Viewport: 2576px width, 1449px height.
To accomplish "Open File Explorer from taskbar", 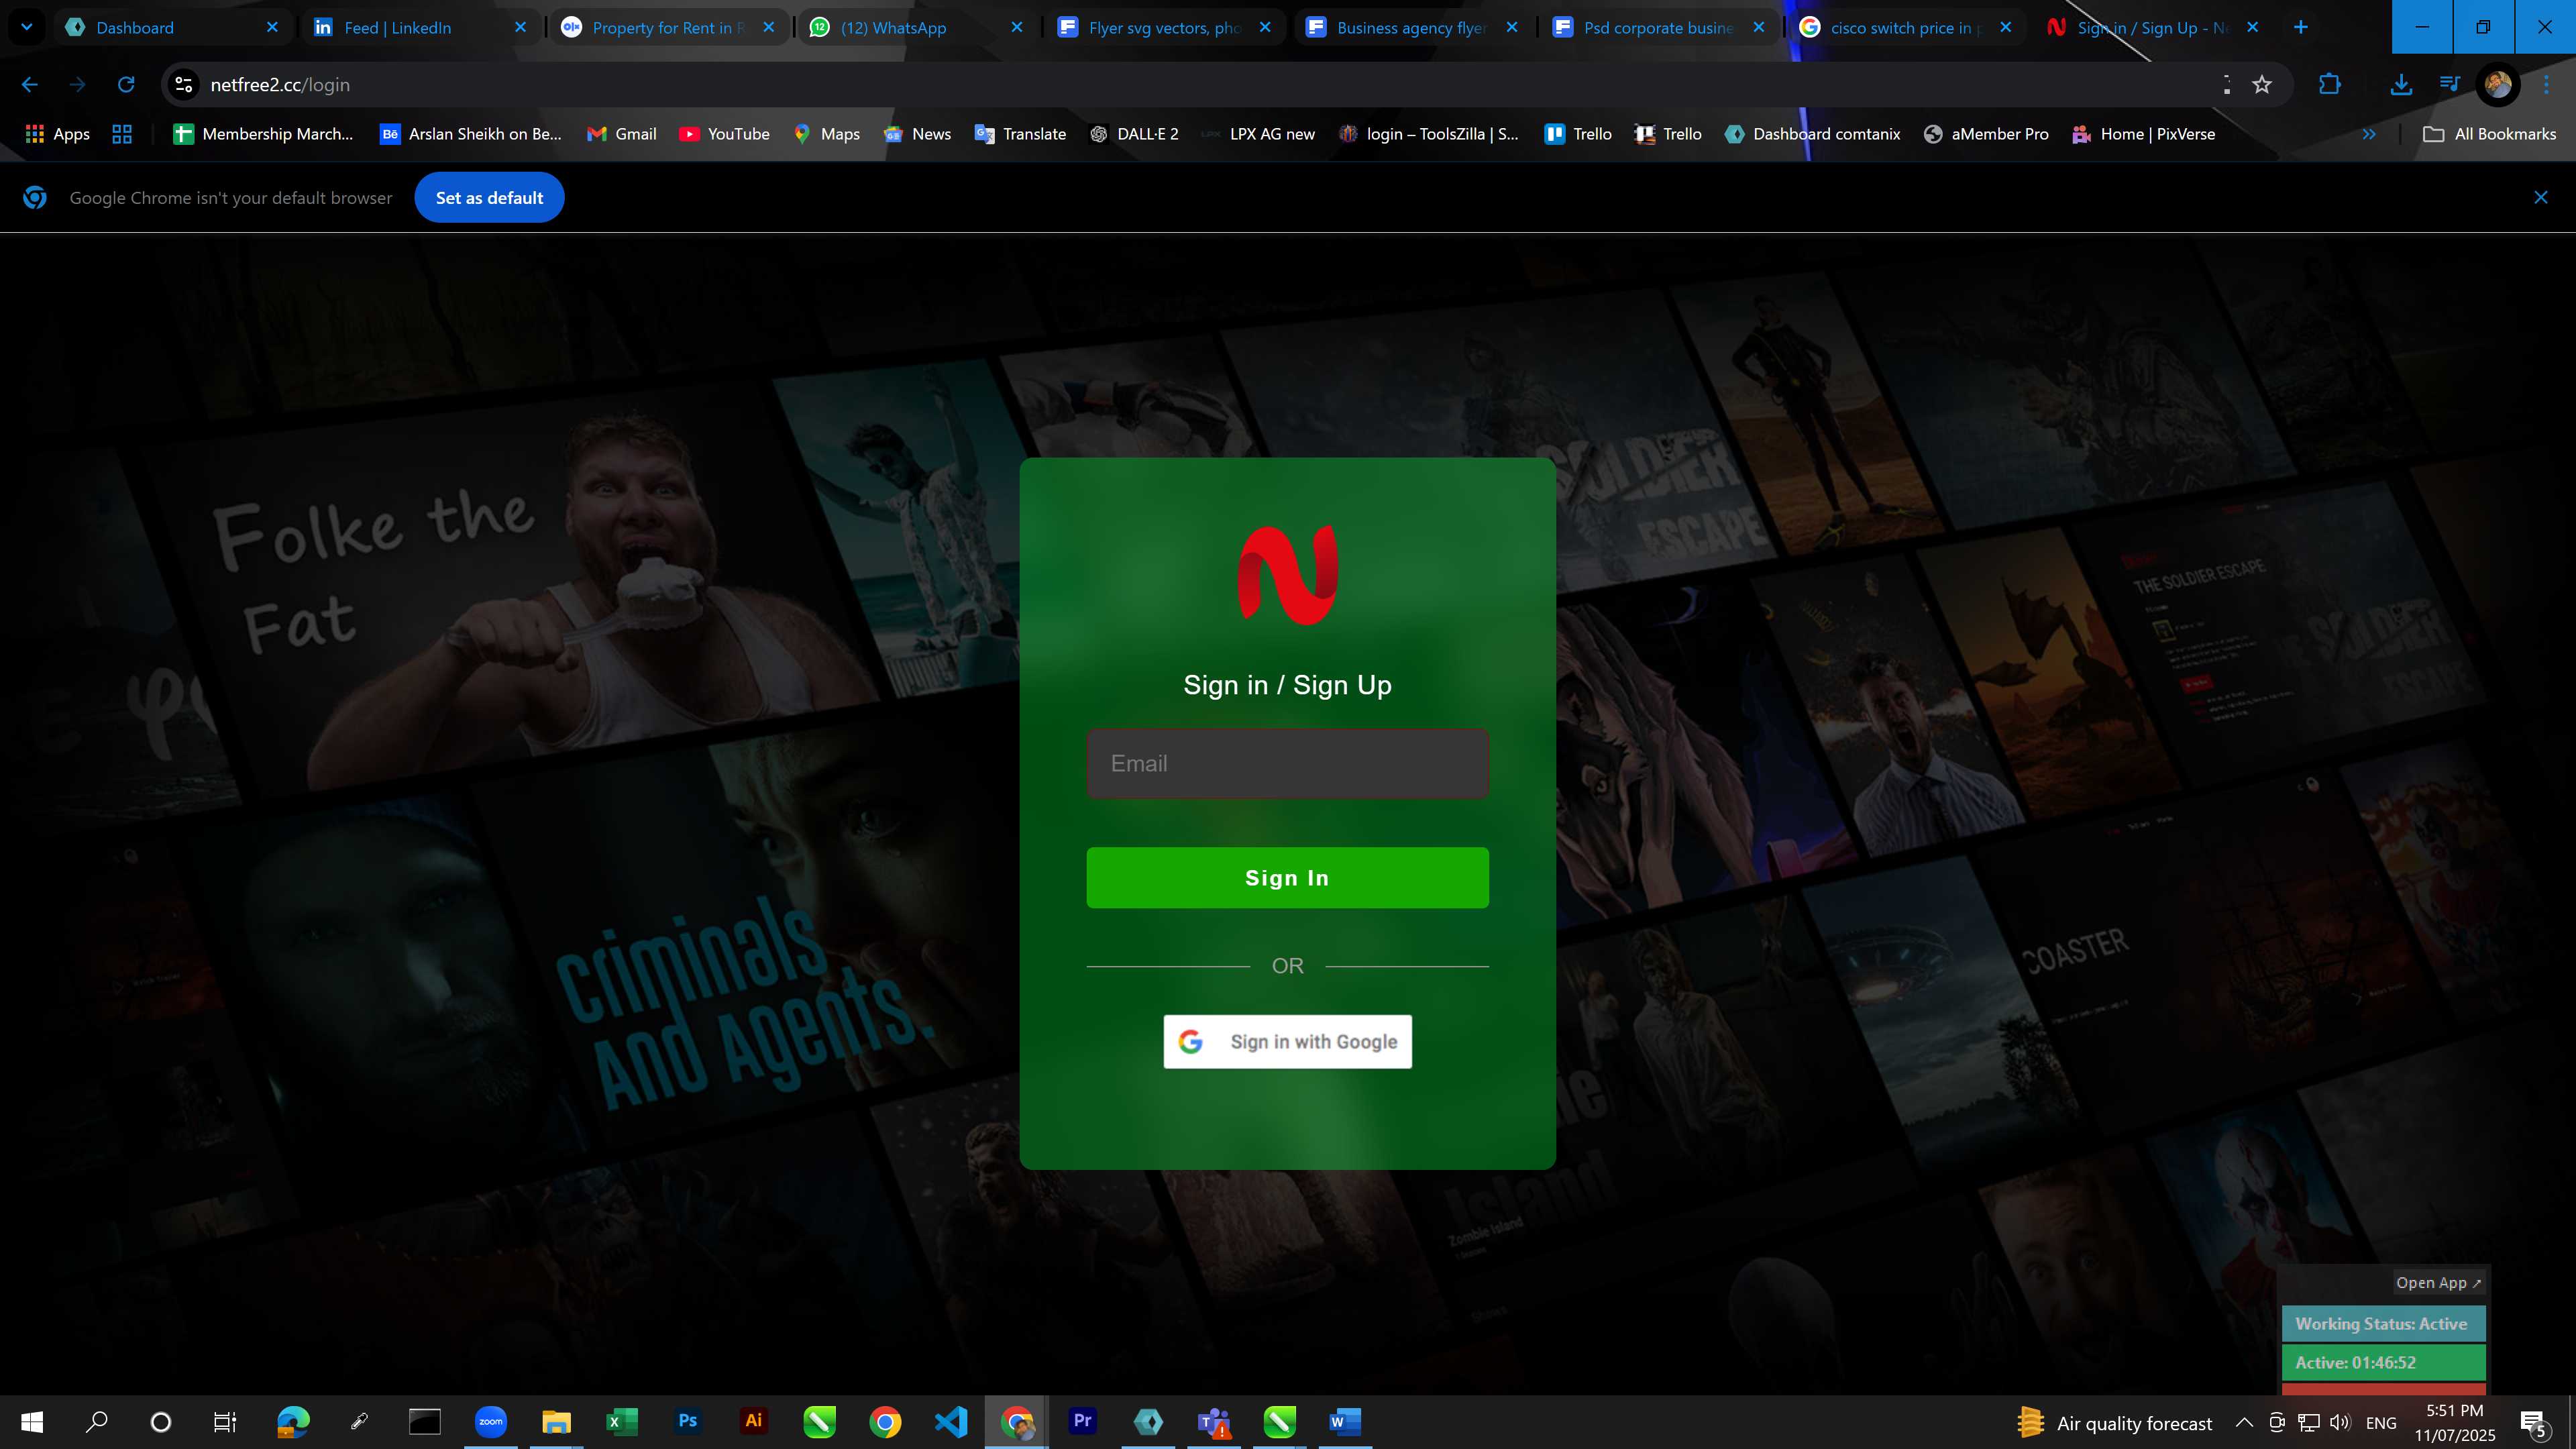I will pyautogui.click(x=556, y=1421).
